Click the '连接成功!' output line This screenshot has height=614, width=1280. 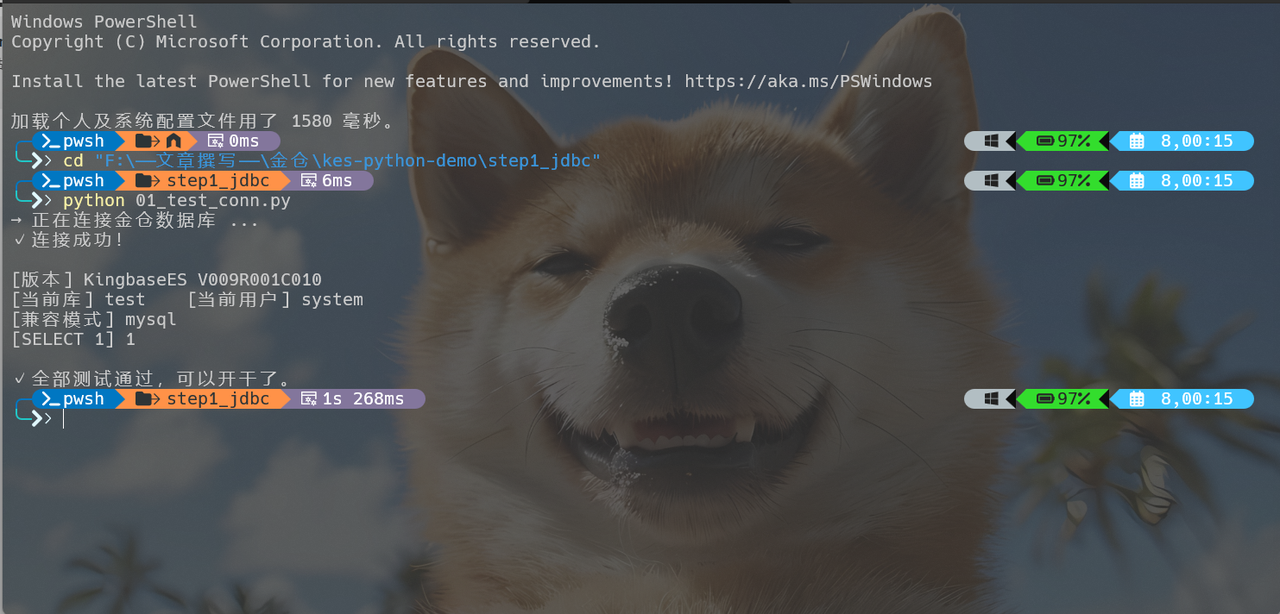pos(68,240)
